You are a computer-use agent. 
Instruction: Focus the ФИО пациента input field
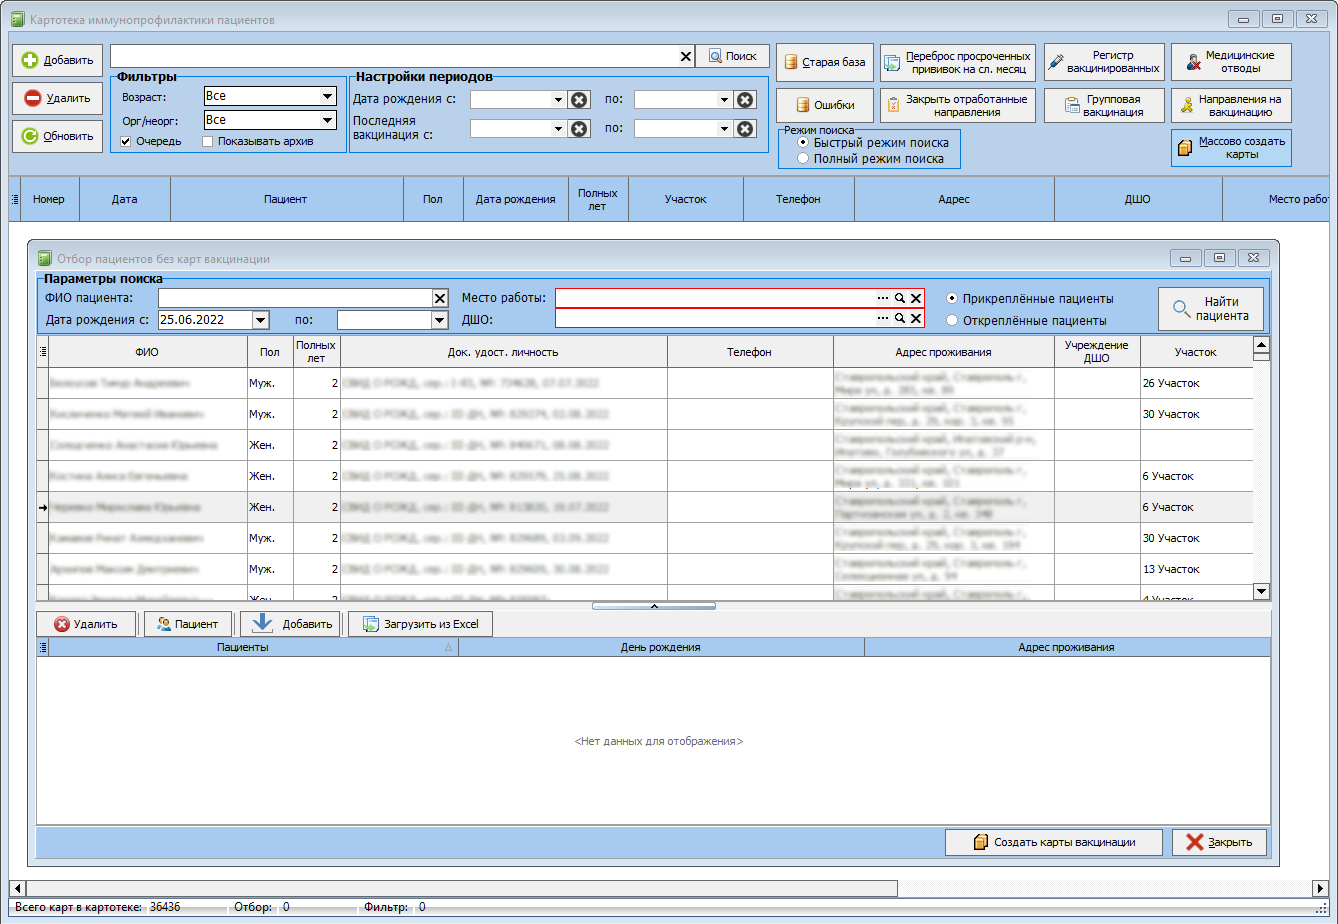coord(295,298)
